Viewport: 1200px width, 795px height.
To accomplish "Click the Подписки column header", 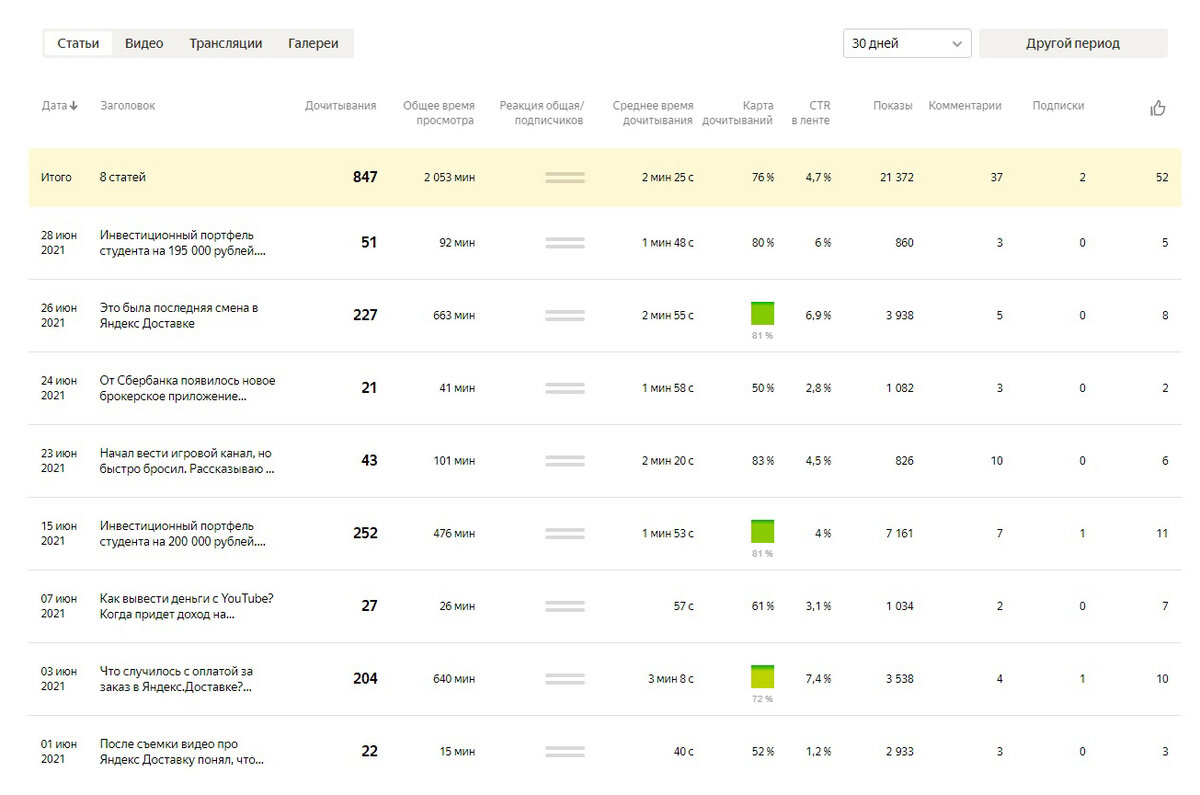I will [x=1058, y=105].
